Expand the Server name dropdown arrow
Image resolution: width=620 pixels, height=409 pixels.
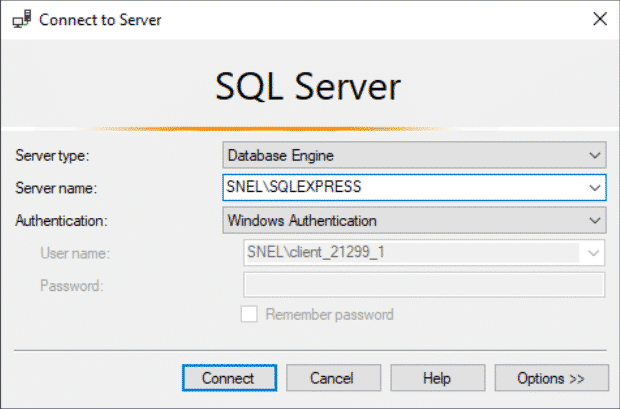click(x=595, y=187)
